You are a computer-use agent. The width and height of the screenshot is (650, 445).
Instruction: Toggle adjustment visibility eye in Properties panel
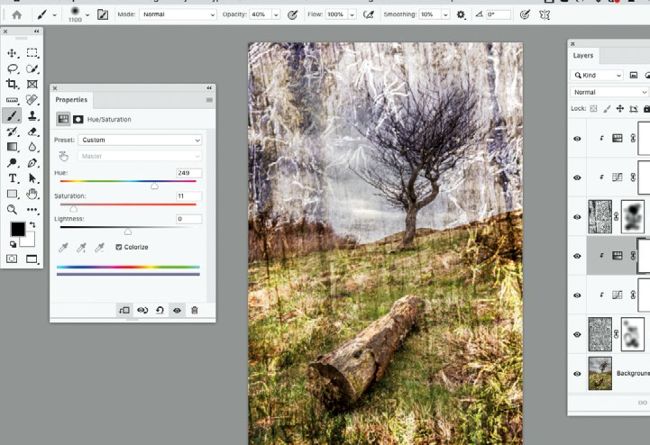tap(177, 310)
